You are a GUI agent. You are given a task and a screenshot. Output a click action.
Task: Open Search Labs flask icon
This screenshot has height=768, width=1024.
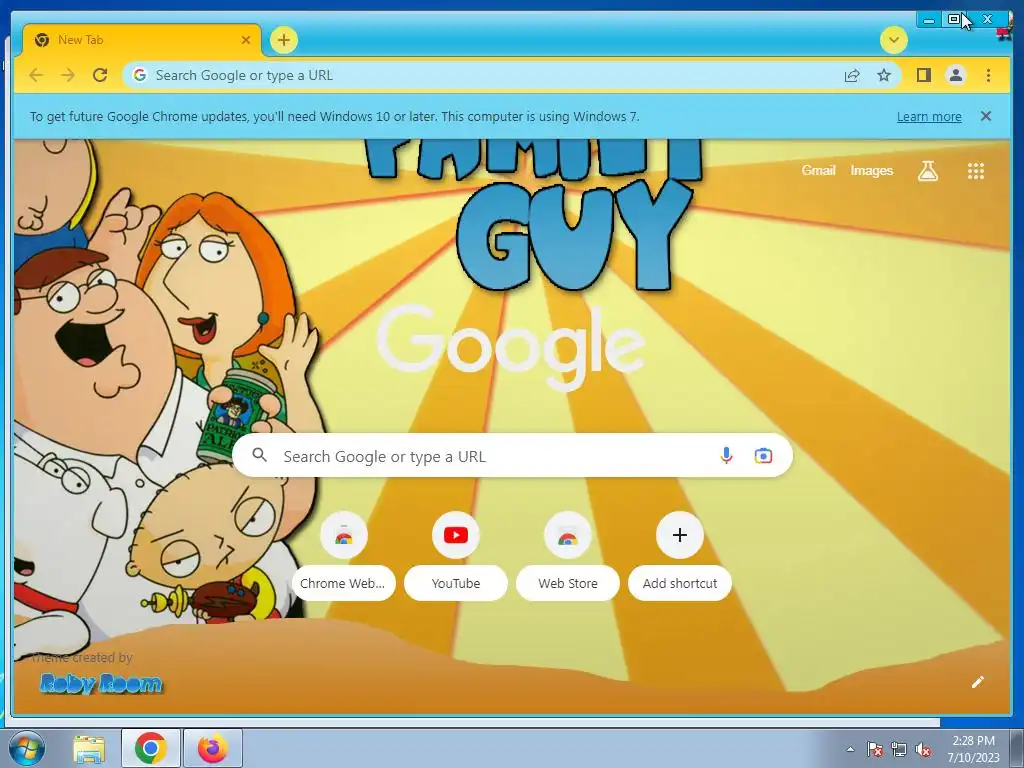(x=927, y=171)
